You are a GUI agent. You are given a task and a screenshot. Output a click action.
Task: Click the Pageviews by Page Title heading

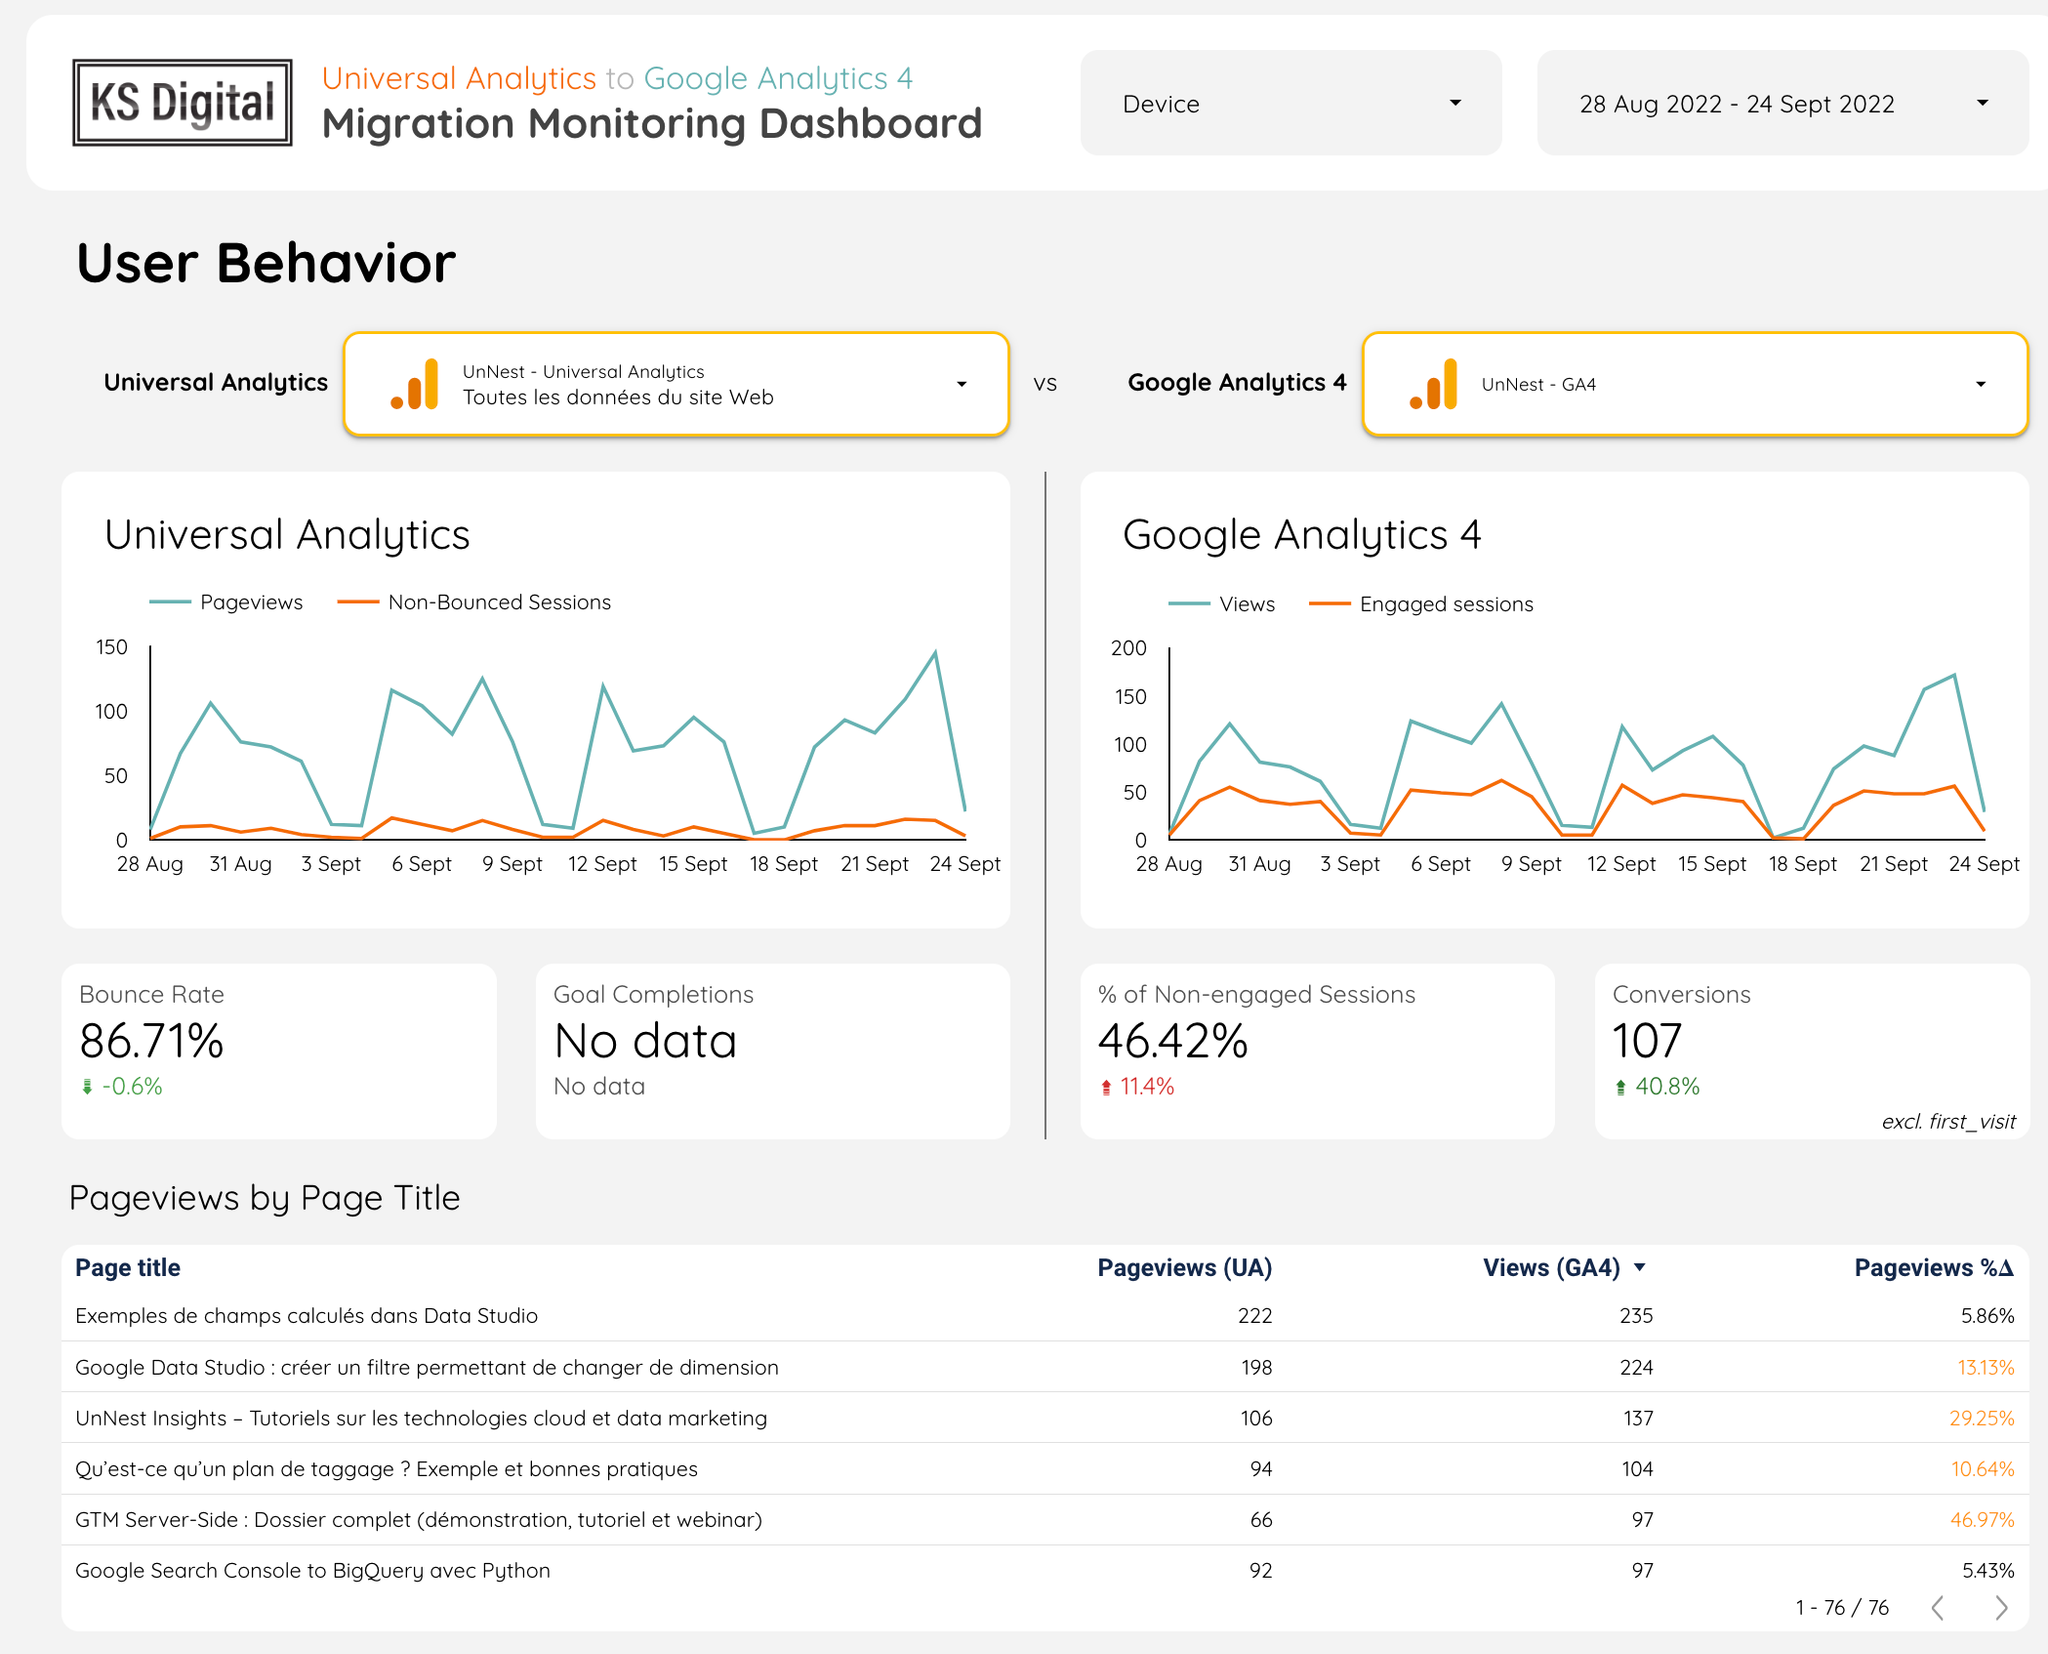(264, 1198)
